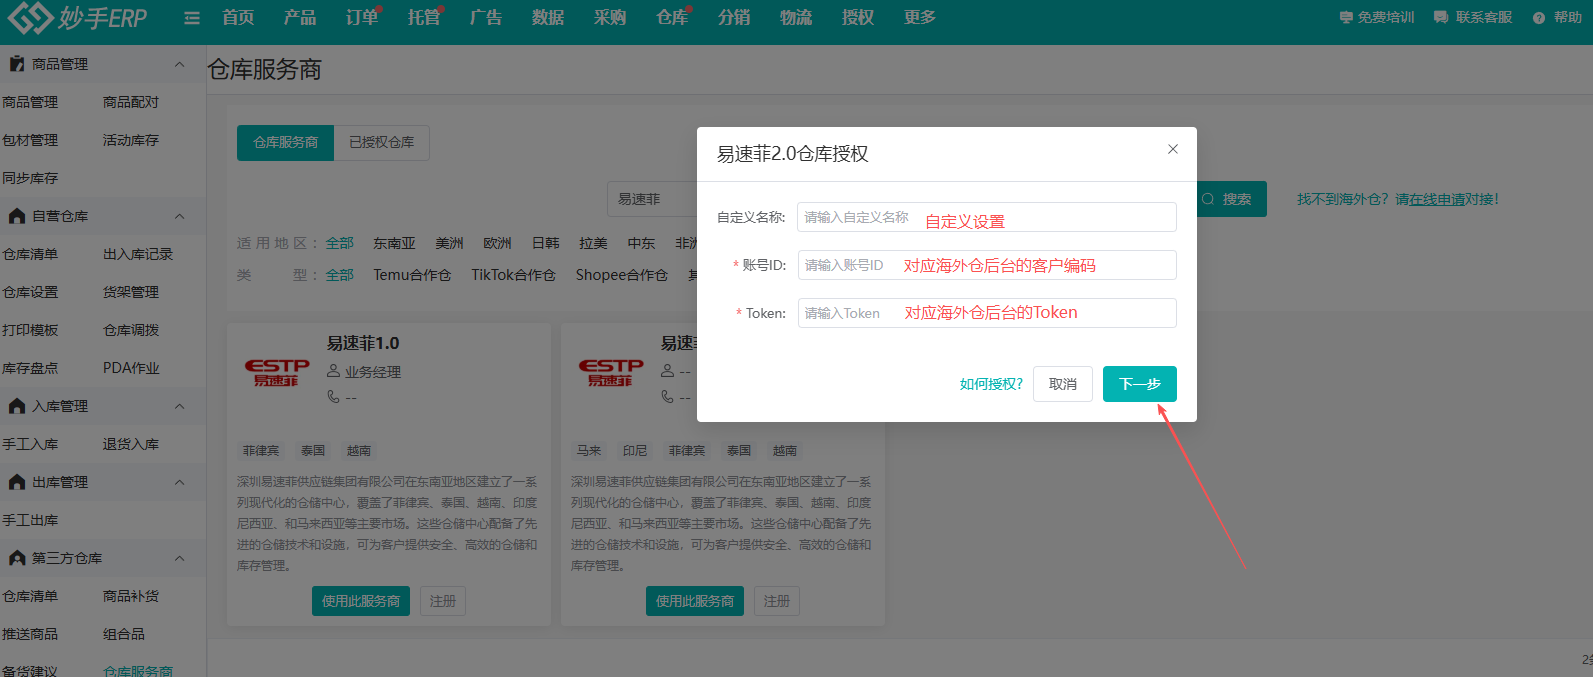Open 仓库调拨 in the sidebar
The image size is (1593, 677).
[x=131, y=330]
